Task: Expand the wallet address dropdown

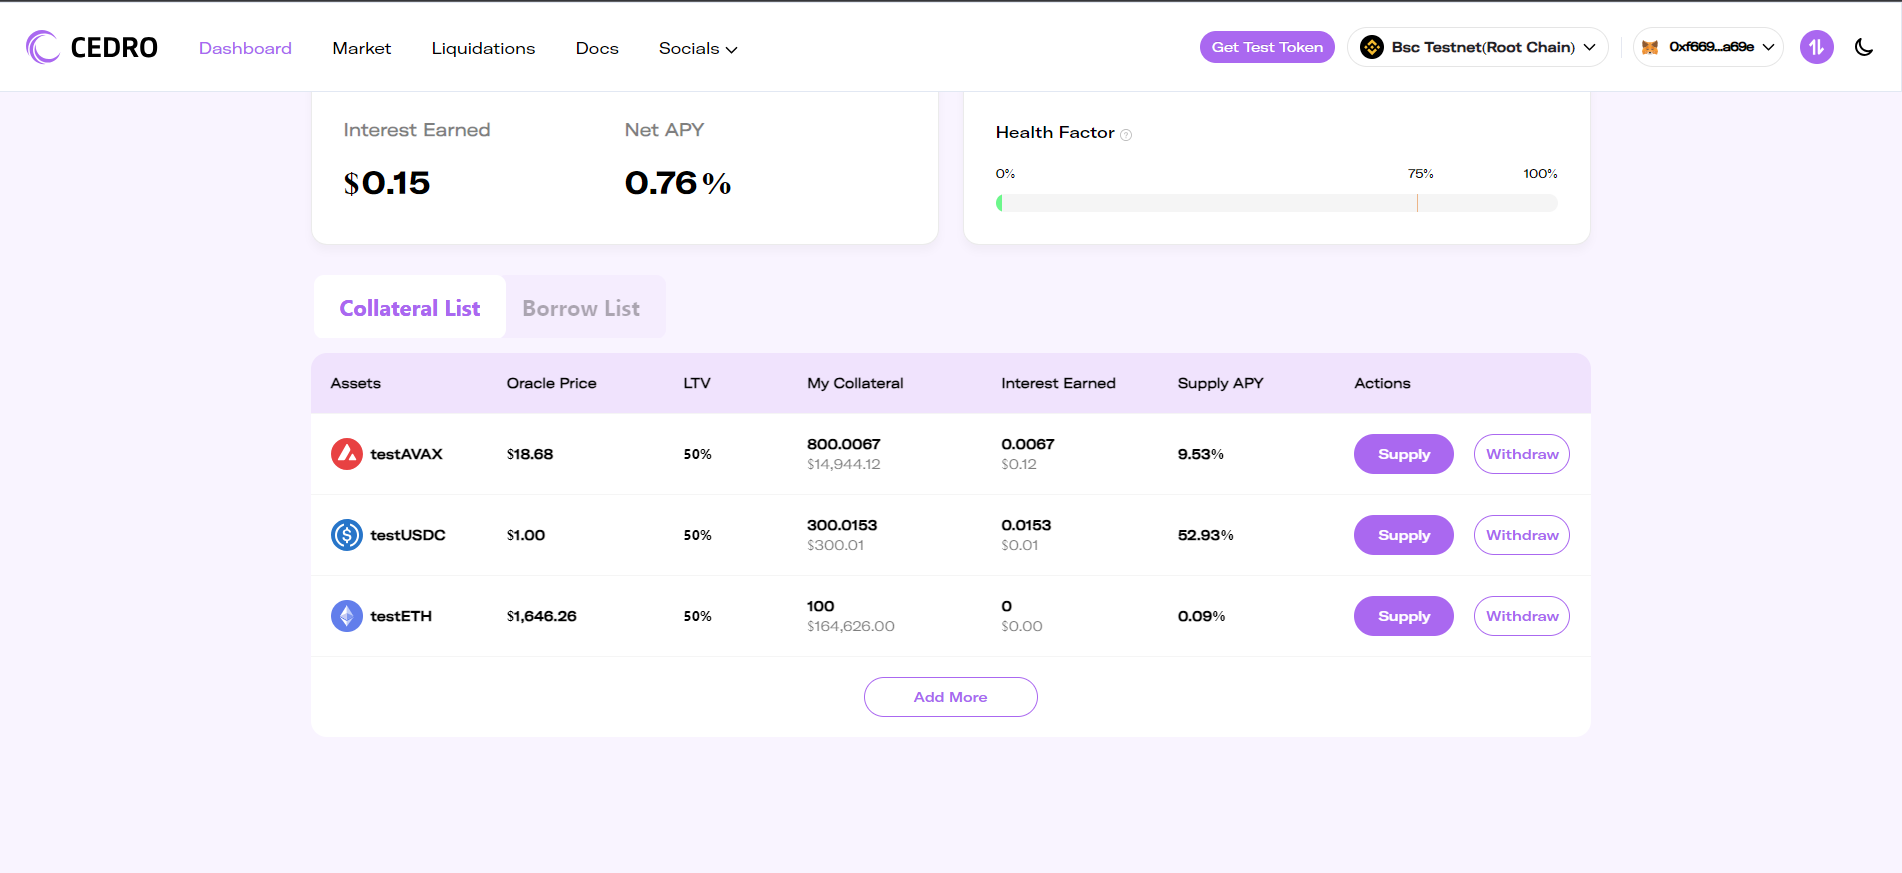Action: click(1708, 47)
